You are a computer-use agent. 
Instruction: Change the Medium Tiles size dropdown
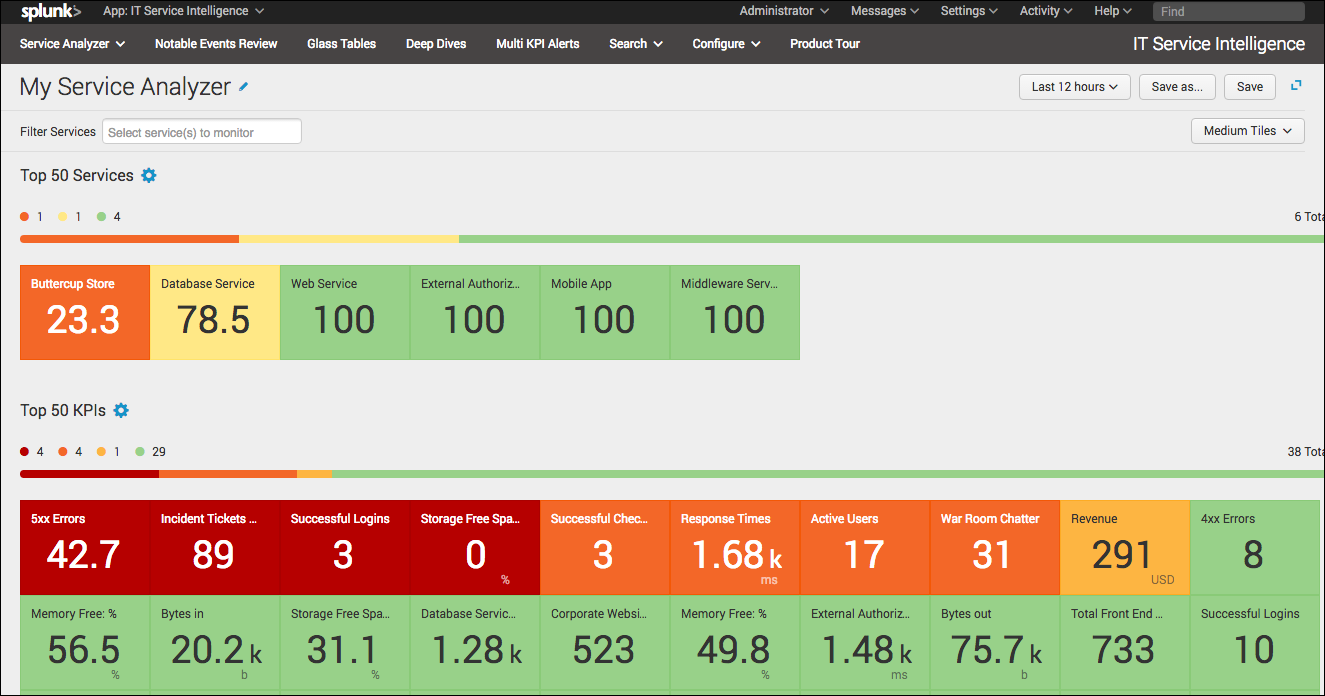(x=1247, y=131)
